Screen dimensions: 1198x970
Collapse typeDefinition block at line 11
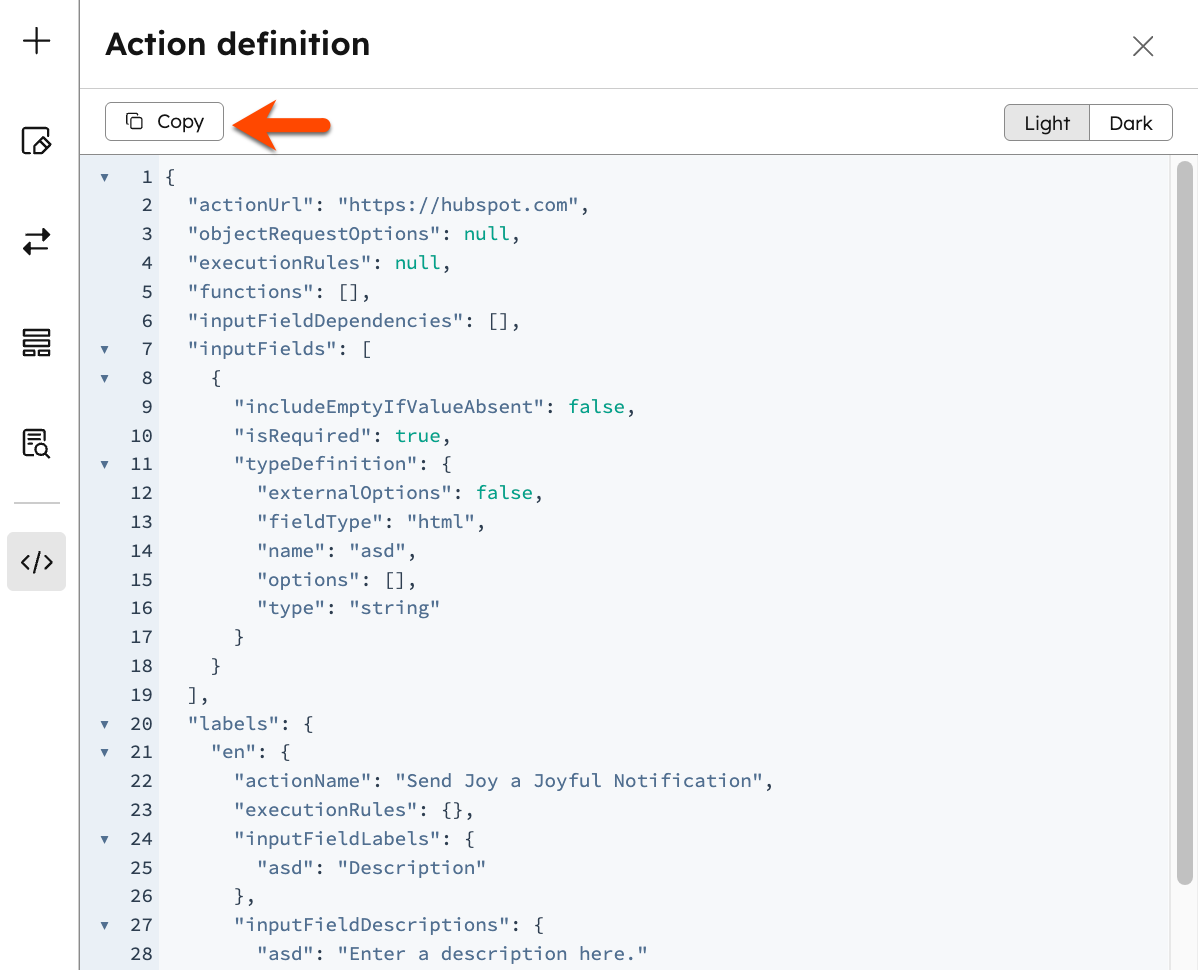pyautogui.click(x=104, y=465)
